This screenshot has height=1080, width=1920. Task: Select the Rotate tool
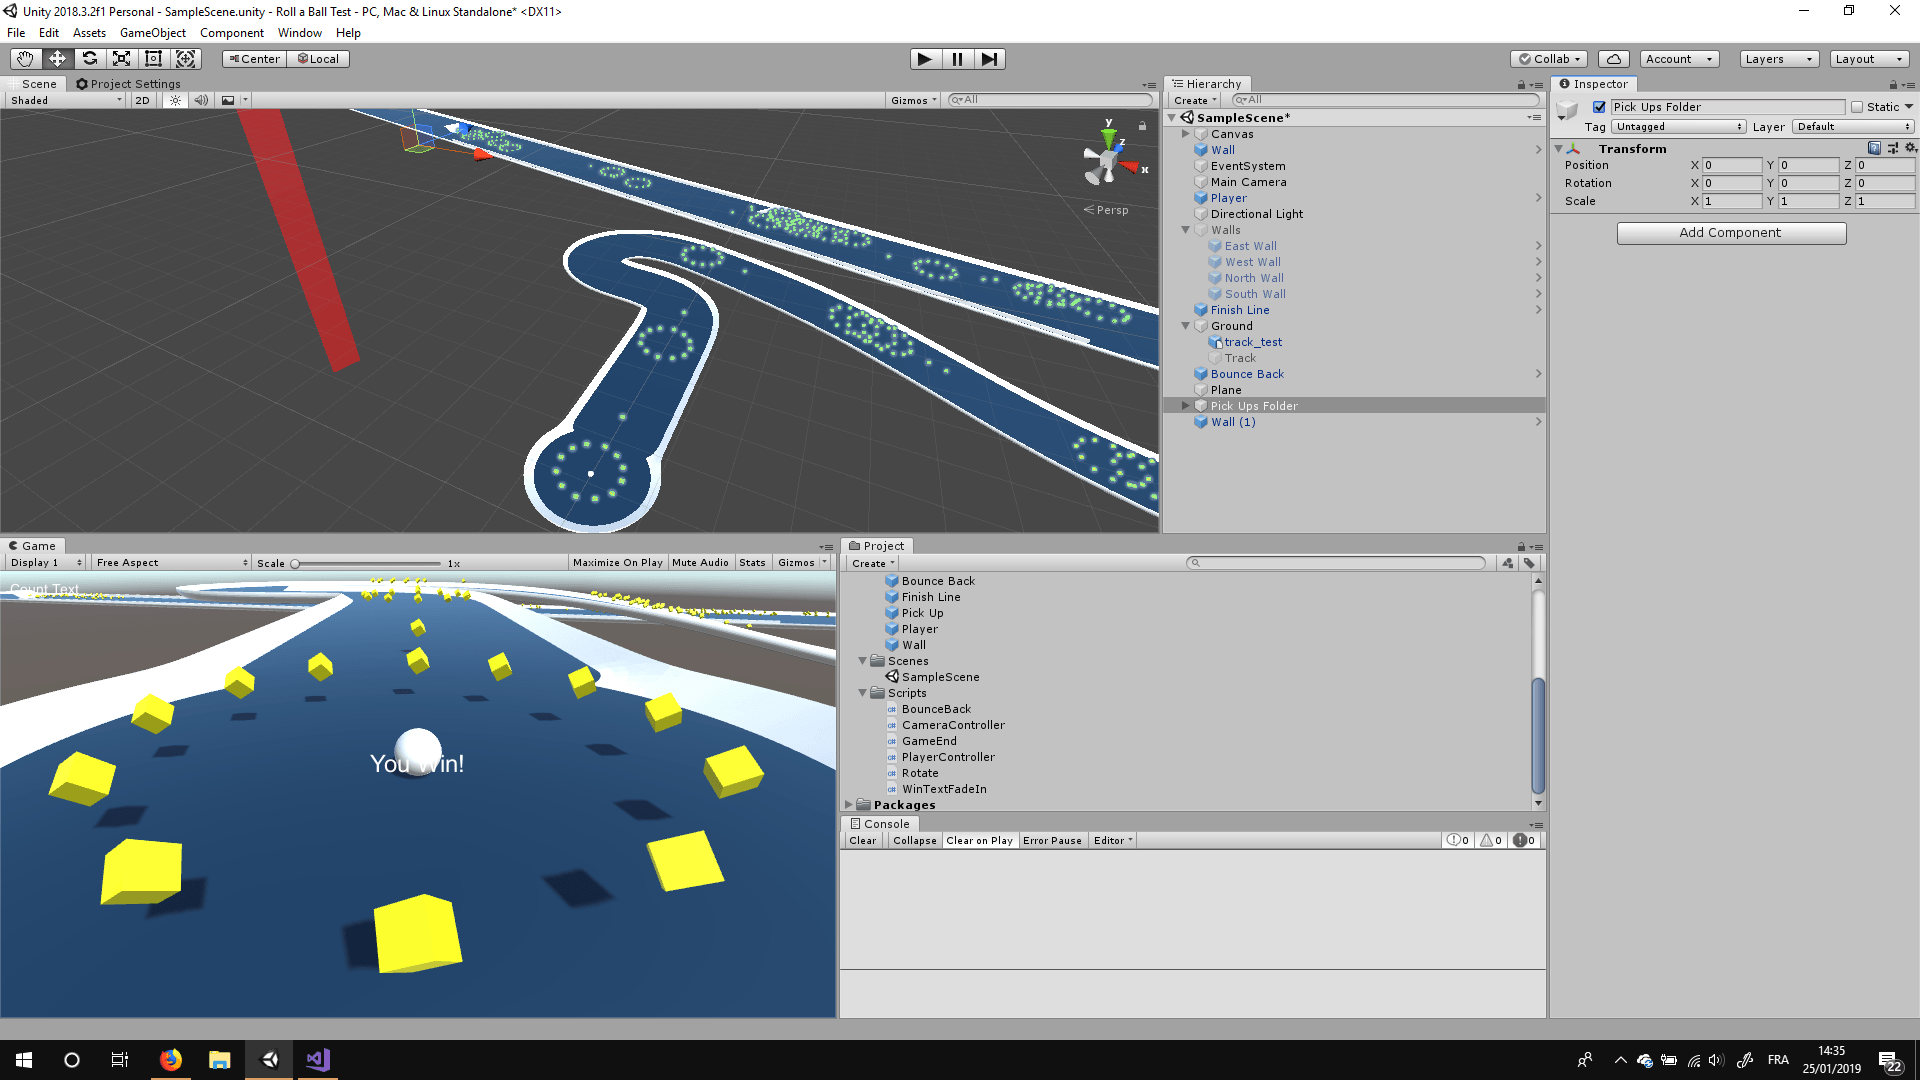click(89, 59)
